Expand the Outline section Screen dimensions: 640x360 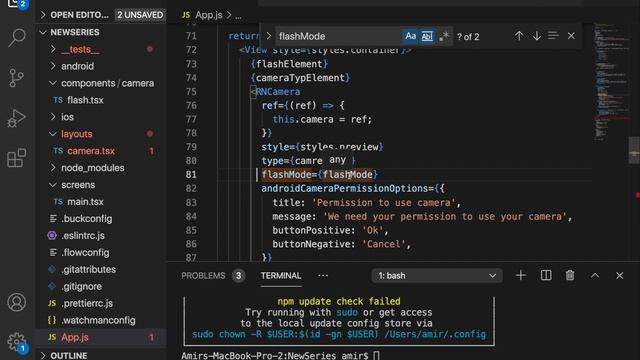pyautogui.click(x=102, y=355)
